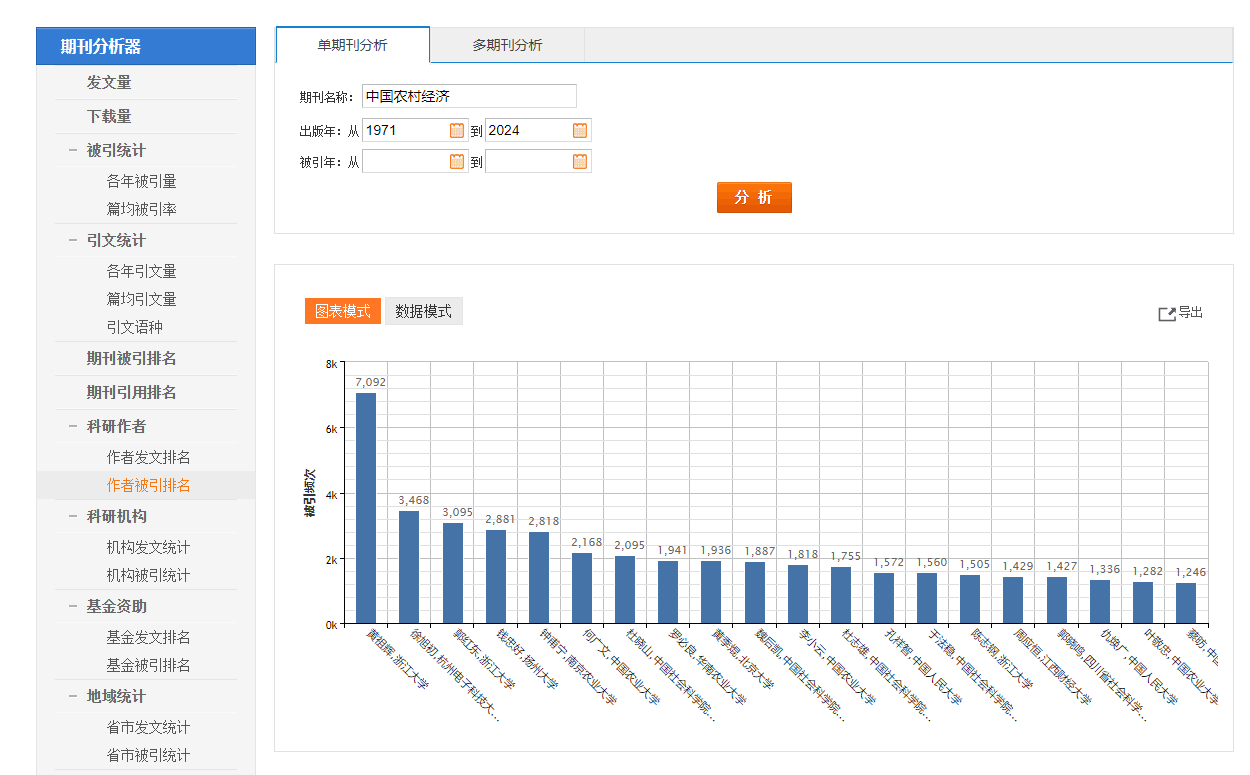The height and width of the screenshot is (775, 1250).
Task: Click the 期刊名称 input field
Action: [x=469, y=96]
